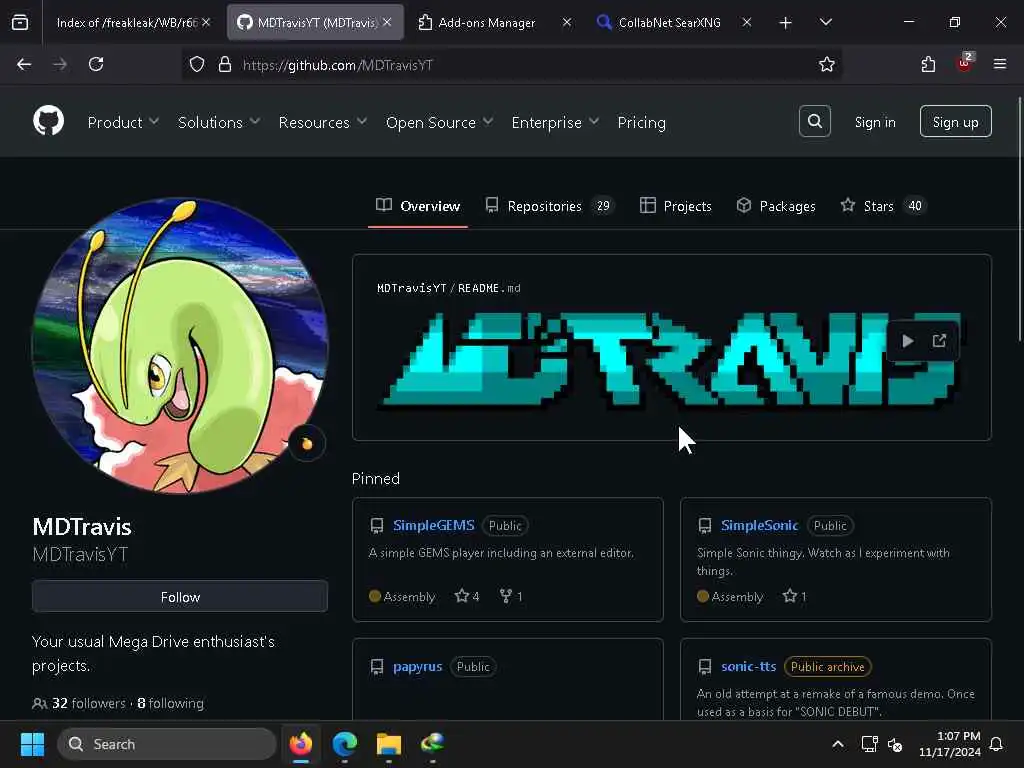Open the README banner in a new window icon
Image resolution: width=1024 pixels, height=768 pixels.
click(939, 341)
